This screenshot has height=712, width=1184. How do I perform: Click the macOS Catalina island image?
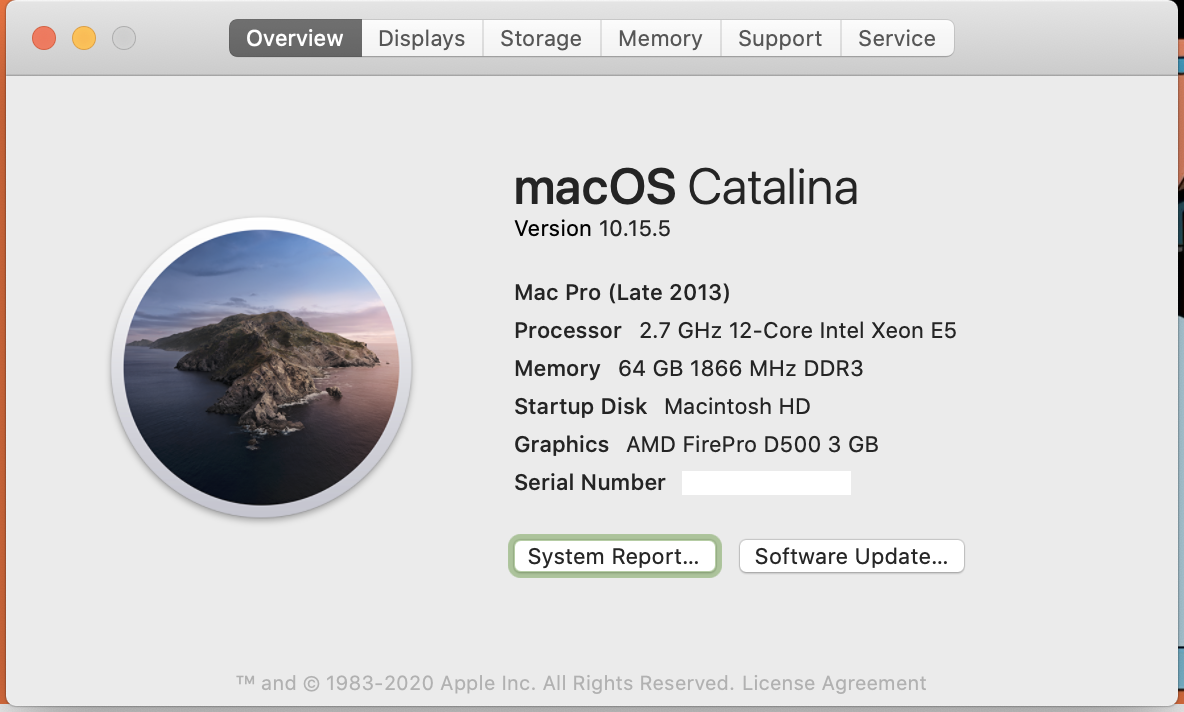click(x=261, y=367)
